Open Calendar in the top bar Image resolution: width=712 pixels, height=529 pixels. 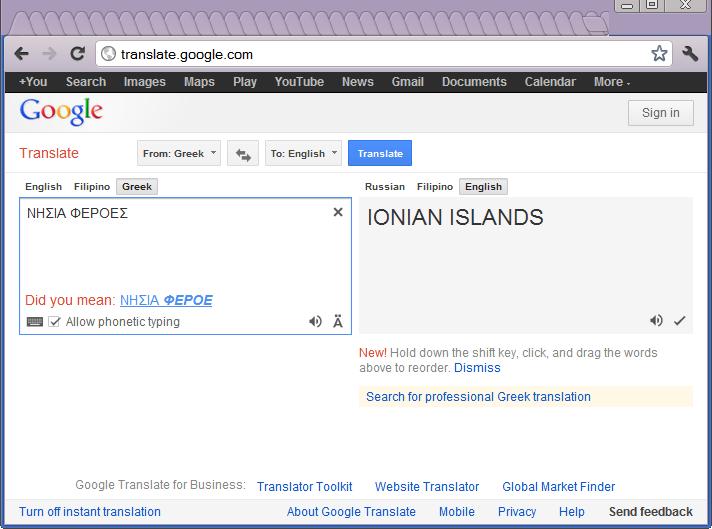(550, 82)
